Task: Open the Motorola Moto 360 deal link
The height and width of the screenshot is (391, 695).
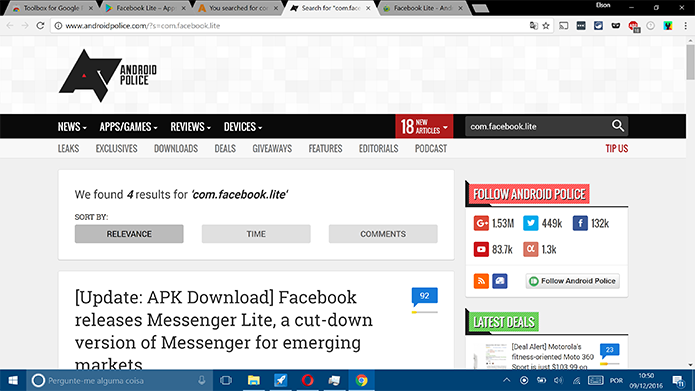Action: pos(552,356)
